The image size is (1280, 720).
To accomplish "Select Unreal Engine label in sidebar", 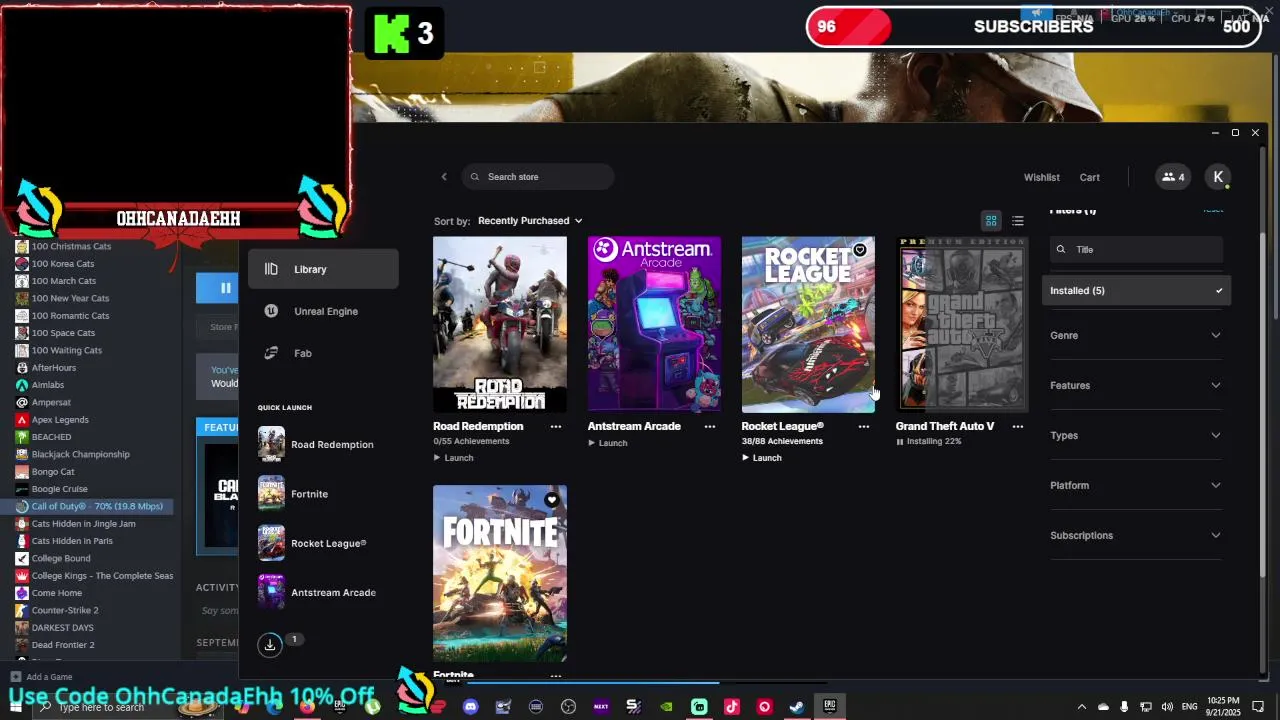I will click(x=326, y=311).
